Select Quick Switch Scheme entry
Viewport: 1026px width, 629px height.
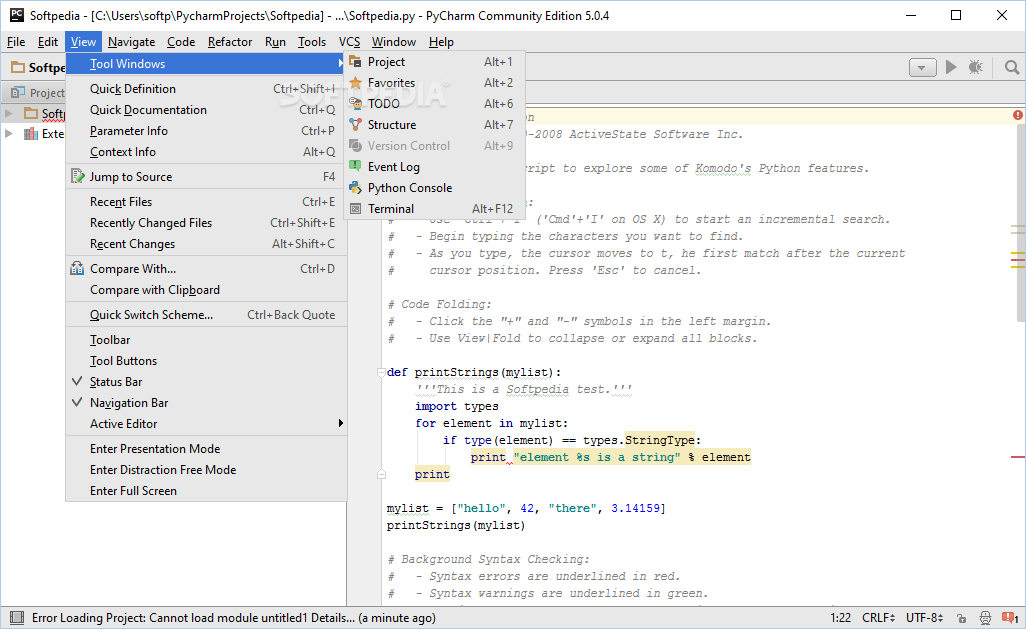pyautogui.click(x=206, y=315)
